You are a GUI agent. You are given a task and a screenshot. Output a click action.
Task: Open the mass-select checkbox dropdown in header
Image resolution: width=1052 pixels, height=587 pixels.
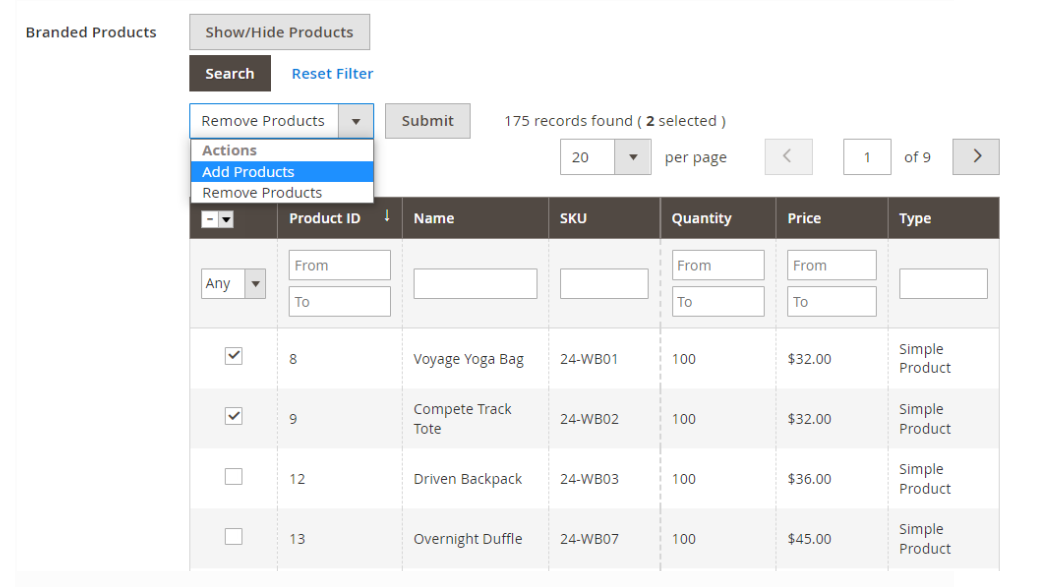226,220
